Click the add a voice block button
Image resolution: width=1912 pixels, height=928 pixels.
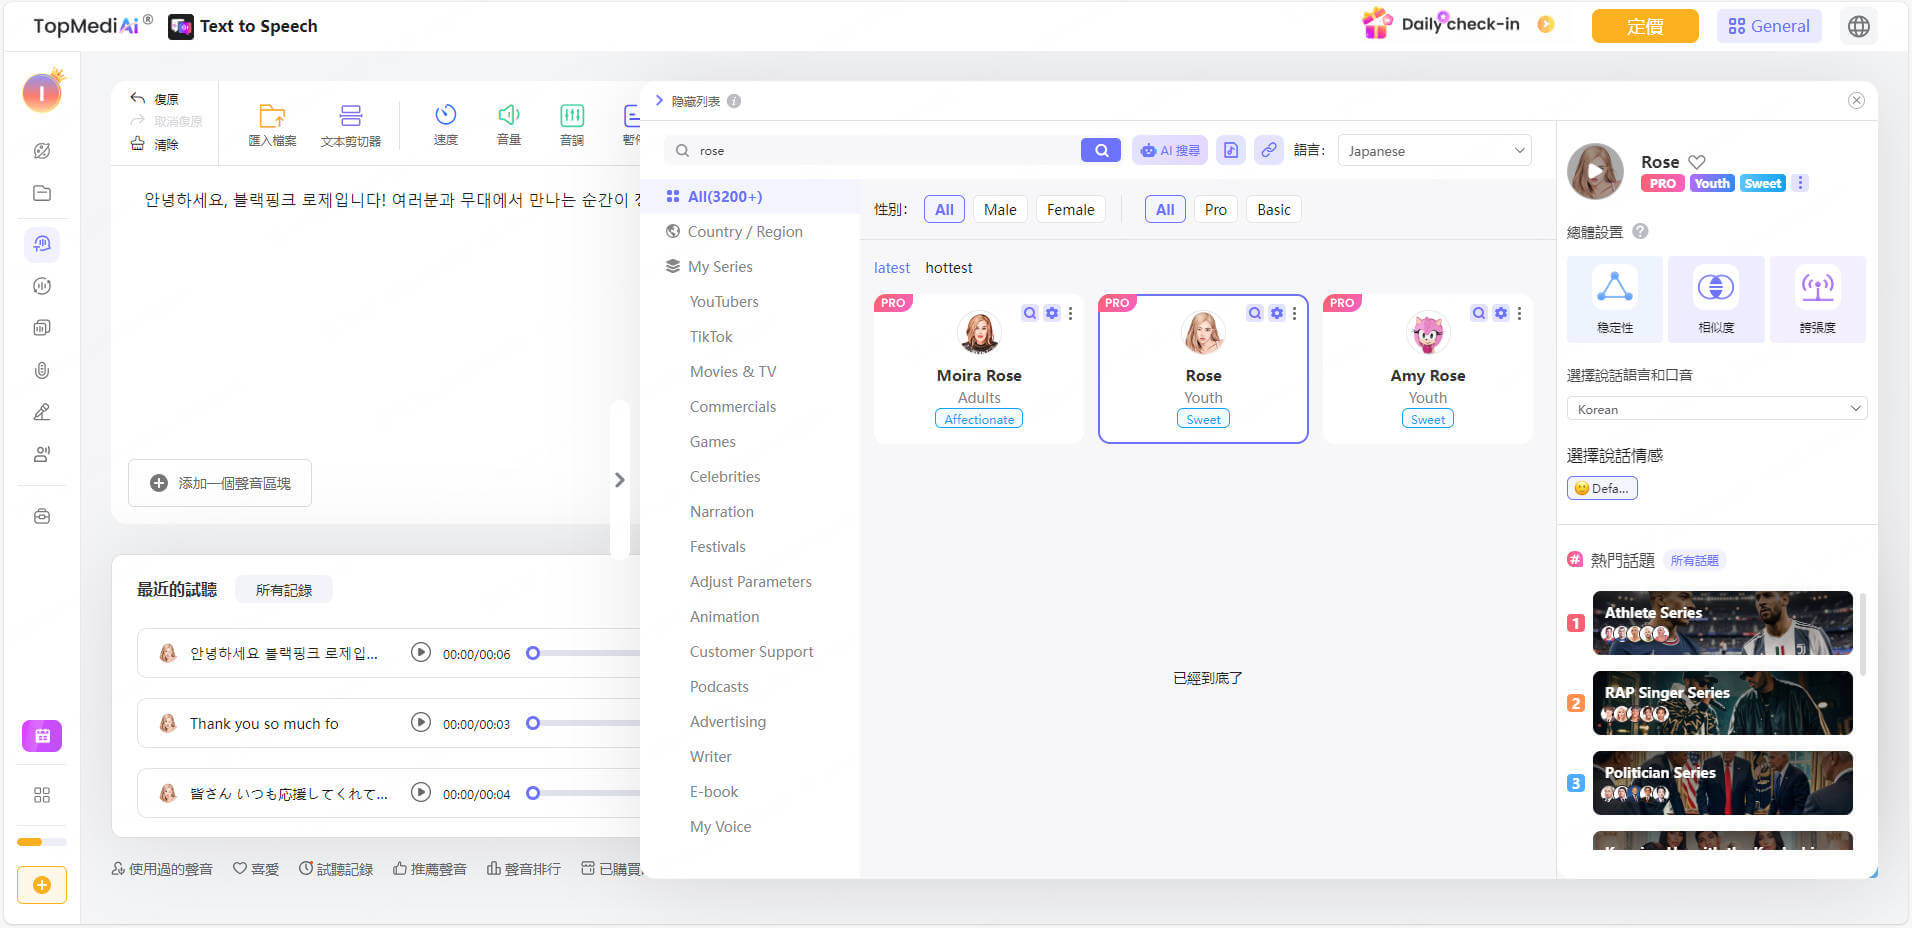(x=220, y=483)
